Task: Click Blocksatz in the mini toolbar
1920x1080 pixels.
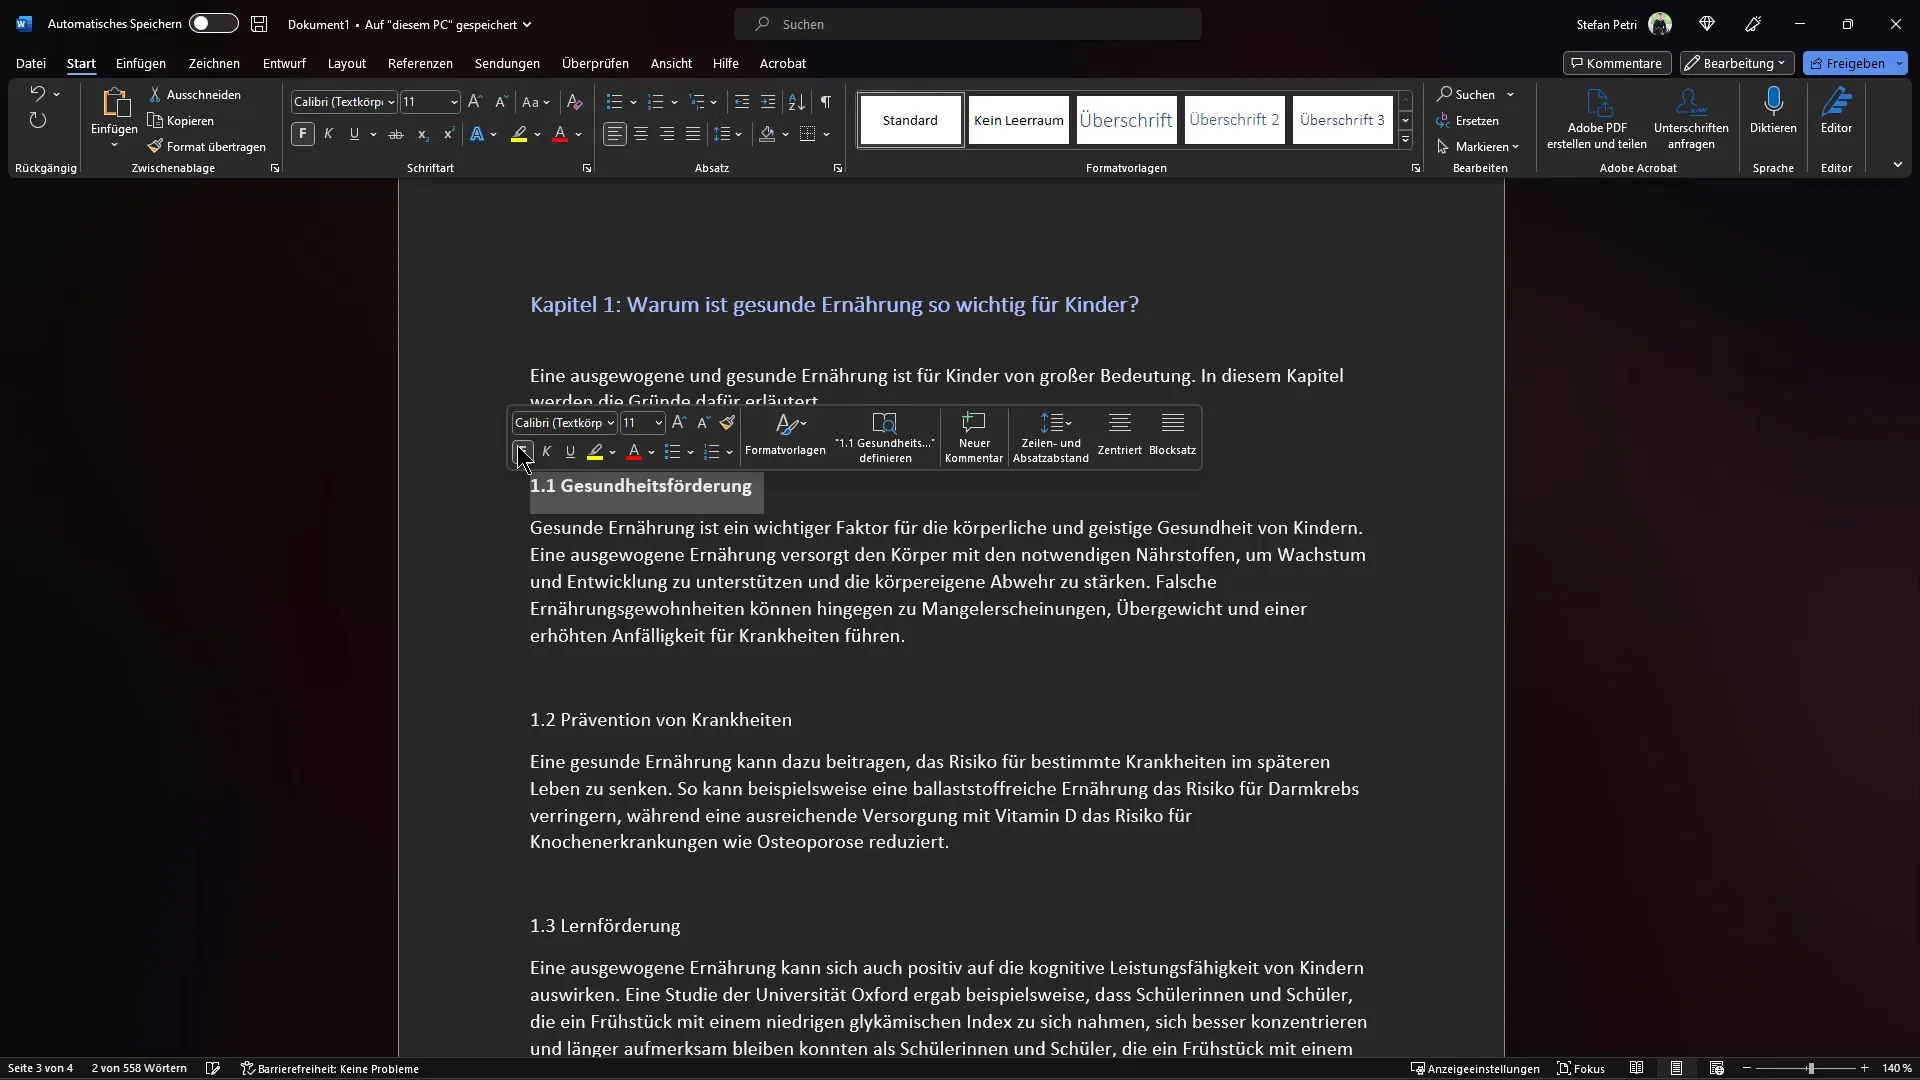Action: 1173,435
